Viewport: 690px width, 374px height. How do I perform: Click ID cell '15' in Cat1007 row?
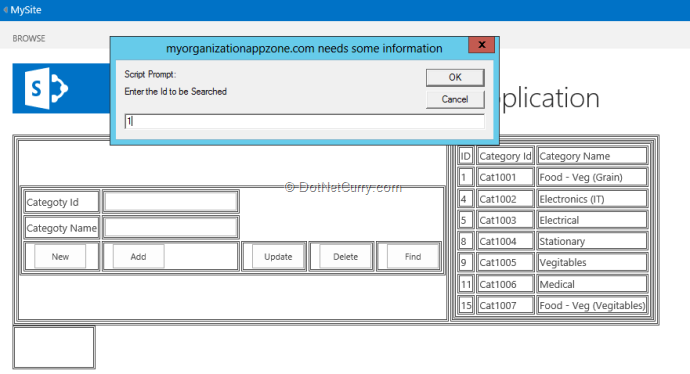pos(466,305)
